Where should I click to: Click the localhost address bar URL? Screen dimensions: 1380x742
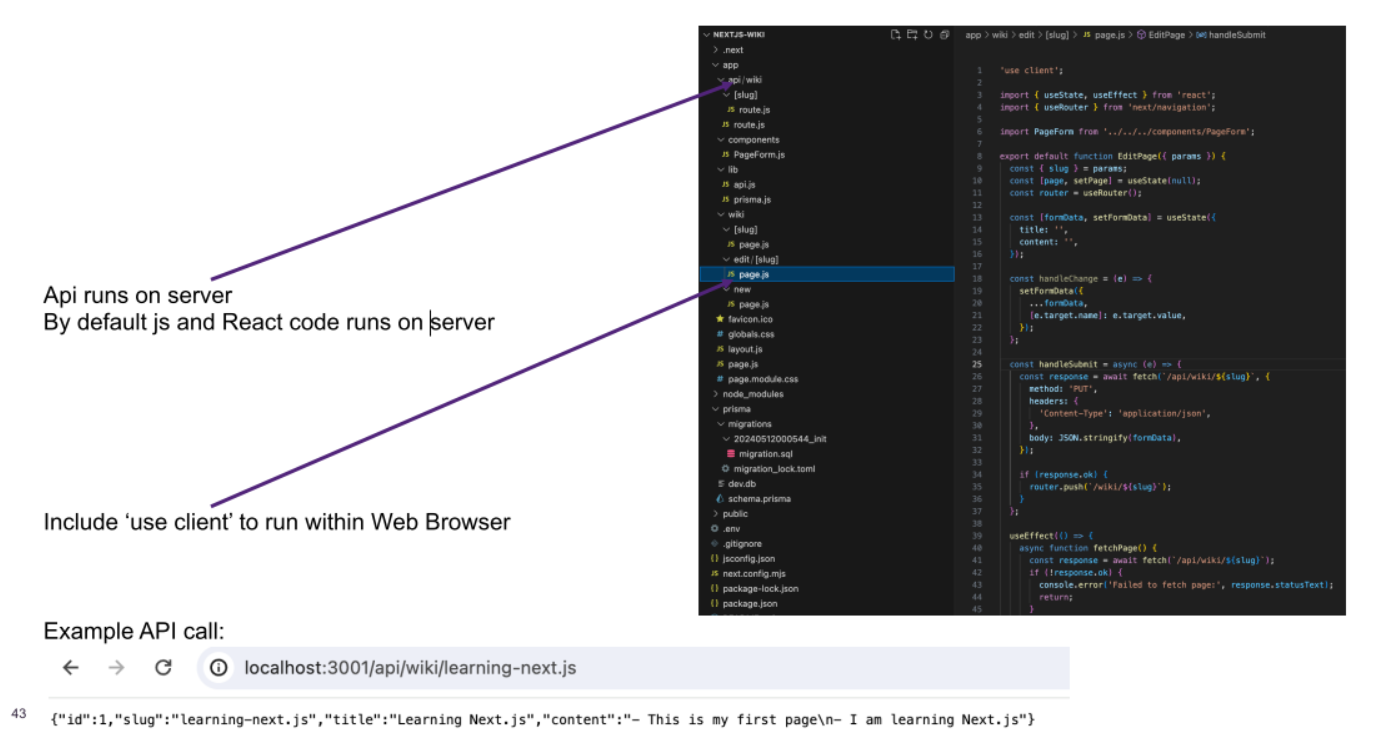tap(410, 668)
